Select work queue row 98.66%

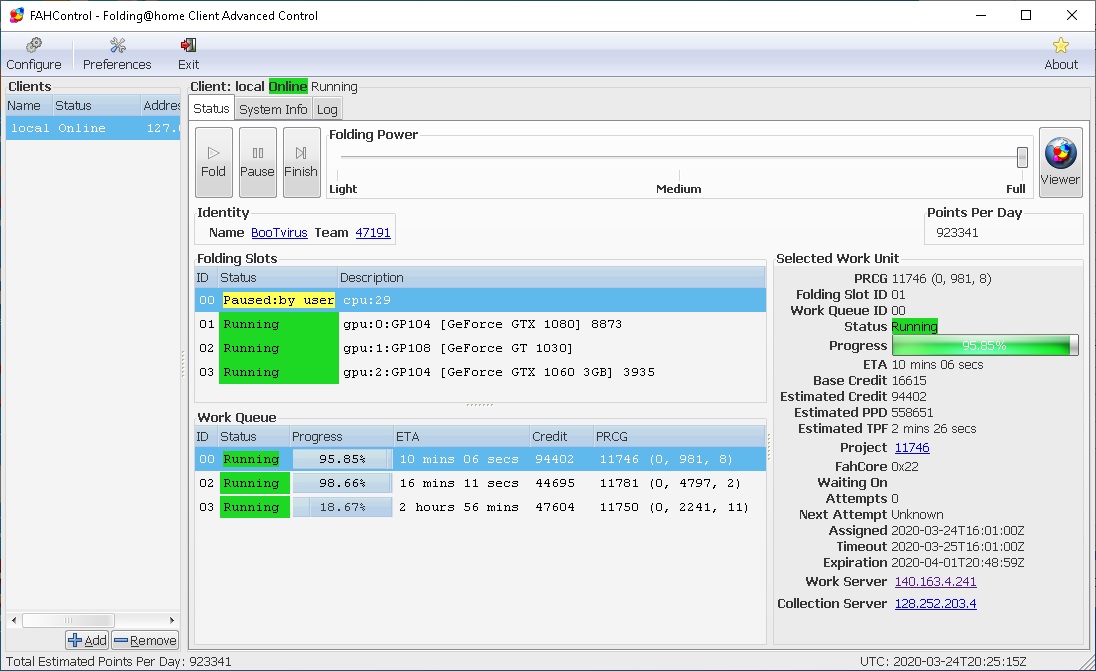click(480, 483)
